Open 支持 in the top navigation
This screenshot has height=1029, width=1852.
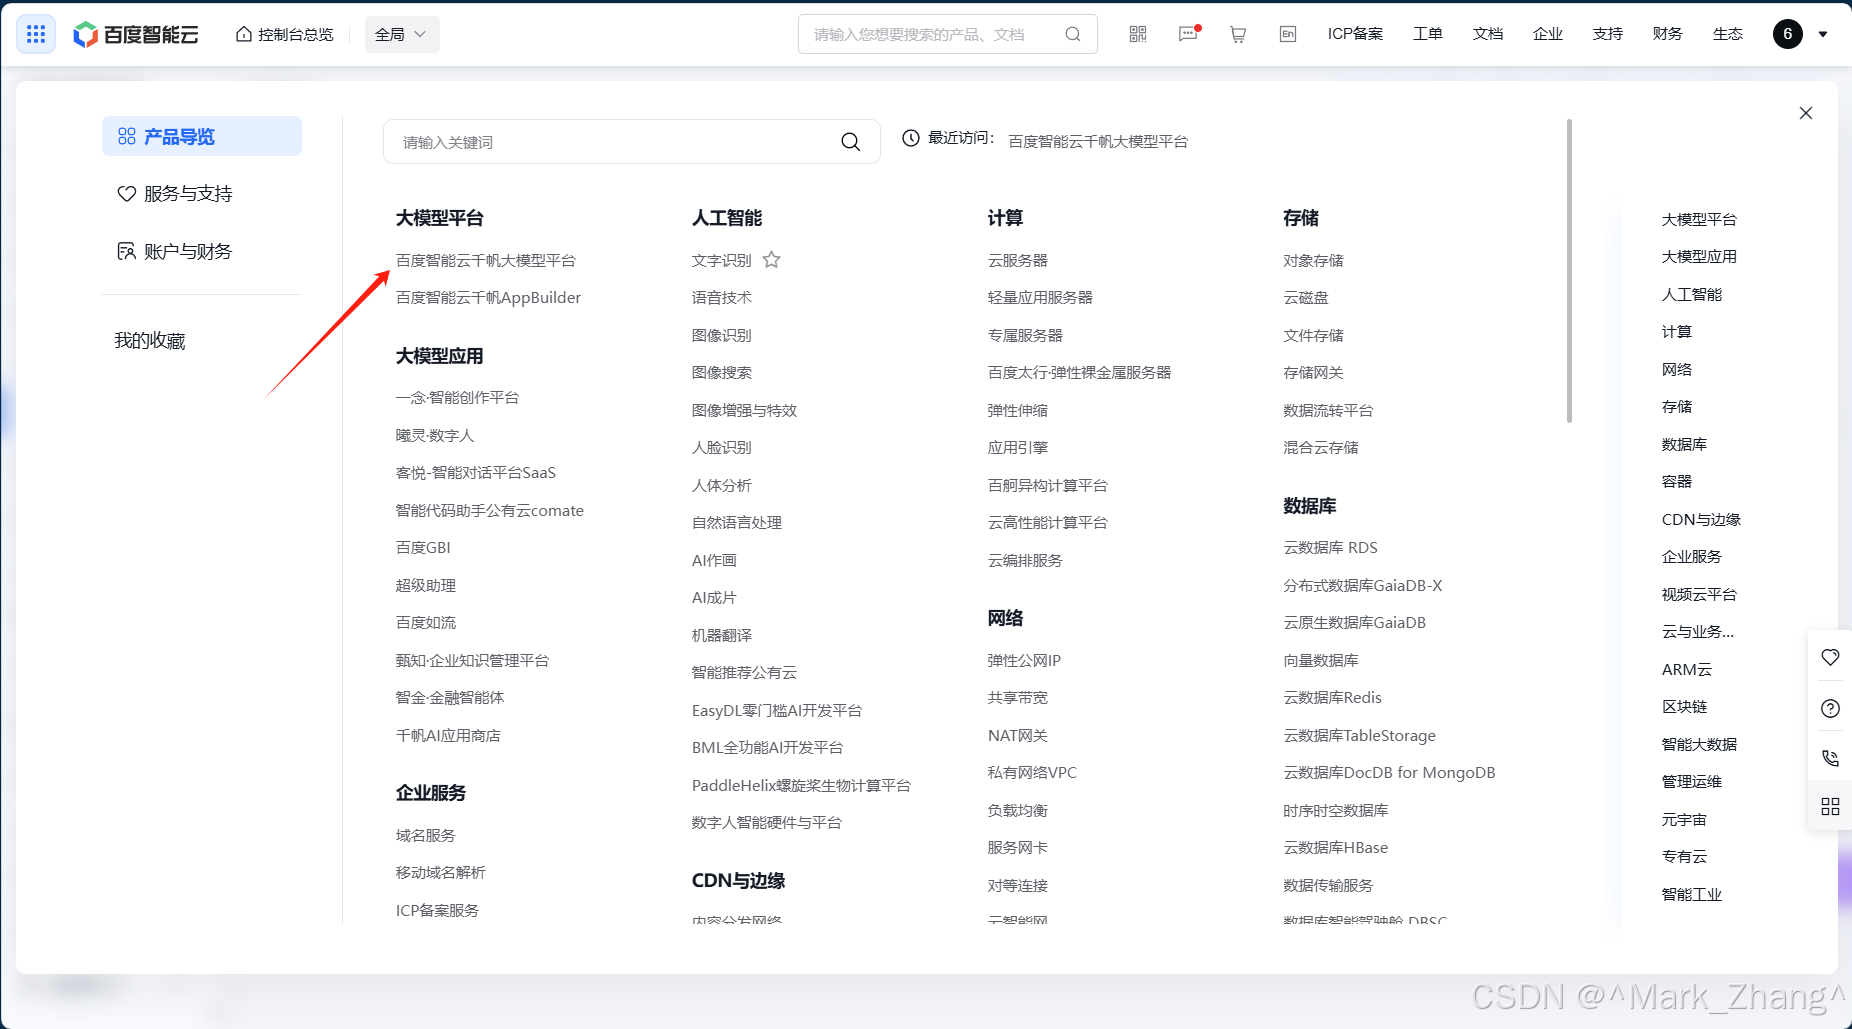(x=1608, y=34)
